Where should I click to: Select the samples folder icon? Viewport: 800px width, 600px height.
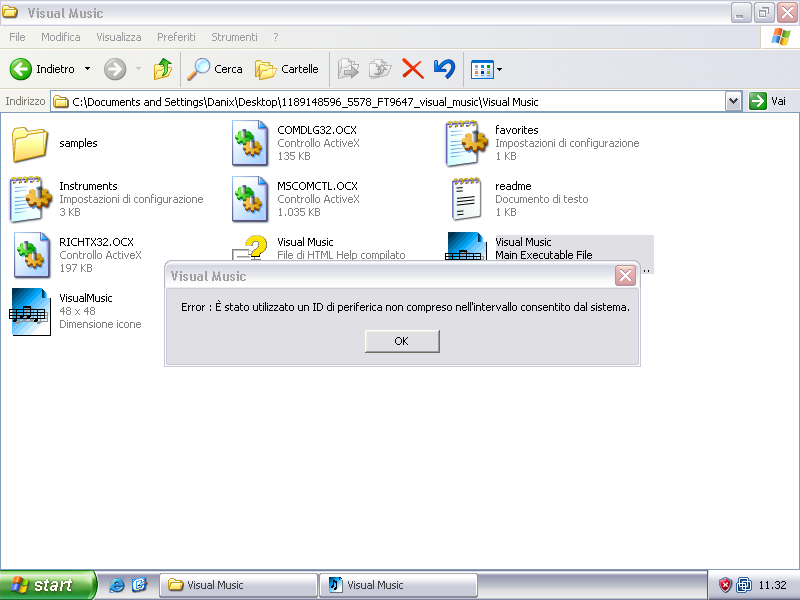click(x=30, y=143)
